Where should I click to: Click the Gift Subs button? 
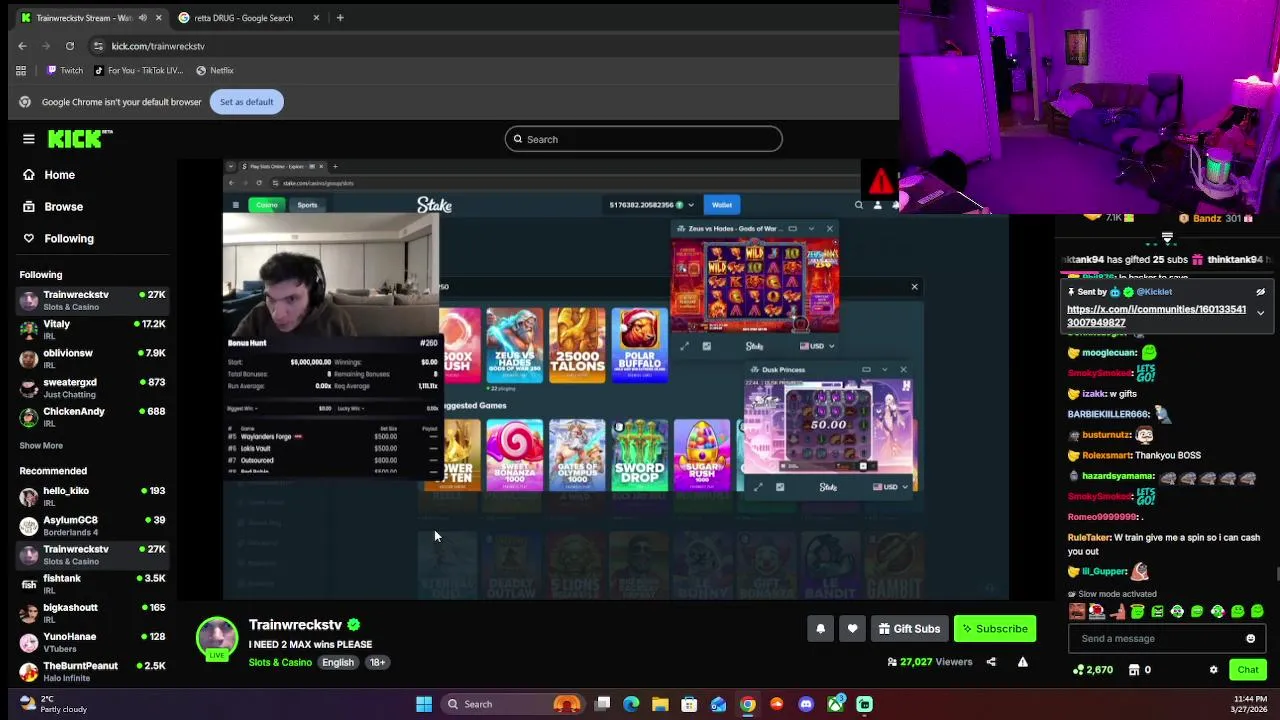pos(909,629)
